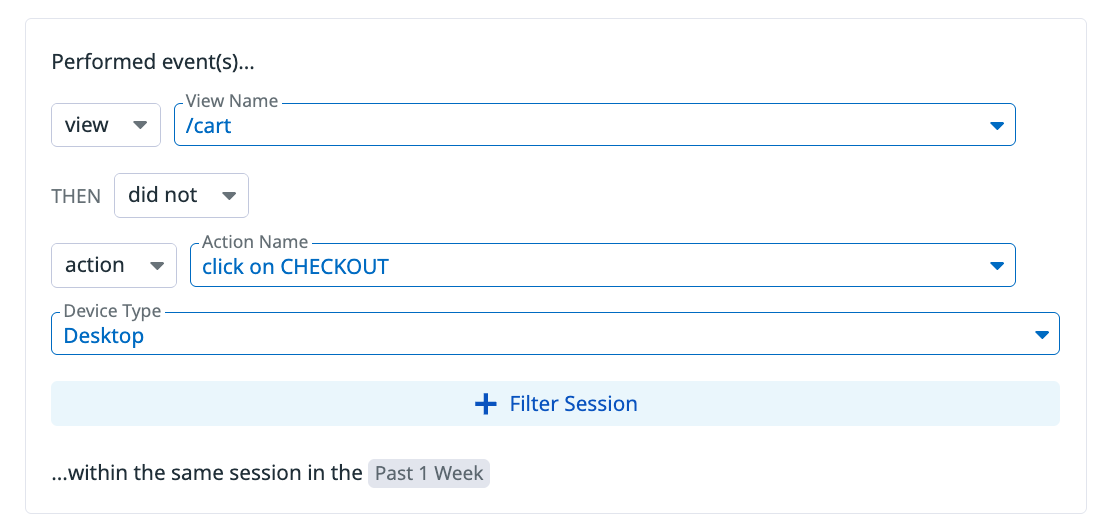This screenshot has width=1100, height=518.
Task: Change the 'Past 1 Week' time range
Action: pos(429,473)
